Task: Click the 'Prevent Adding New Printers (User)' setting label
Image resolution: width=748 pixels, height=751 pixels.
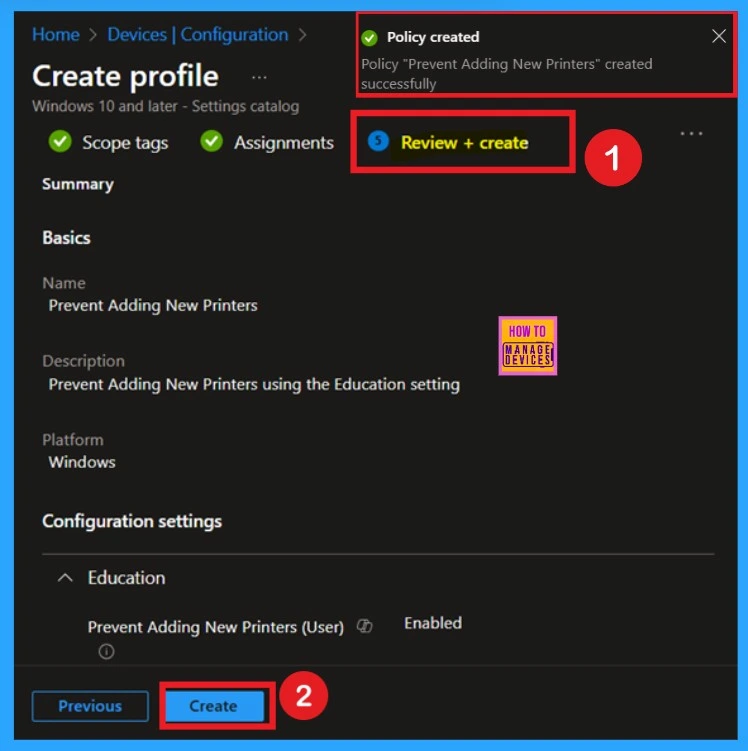Action: coord(215,627)
